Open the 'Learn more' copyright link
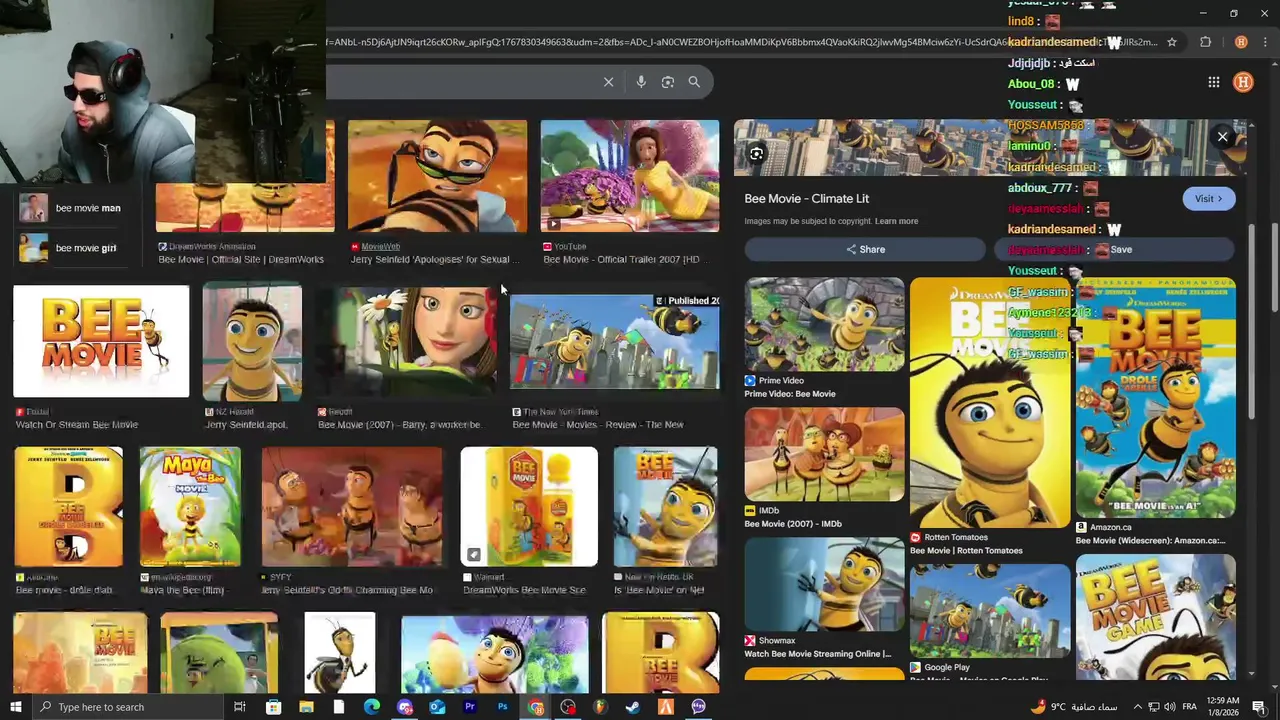 point(896,221)
